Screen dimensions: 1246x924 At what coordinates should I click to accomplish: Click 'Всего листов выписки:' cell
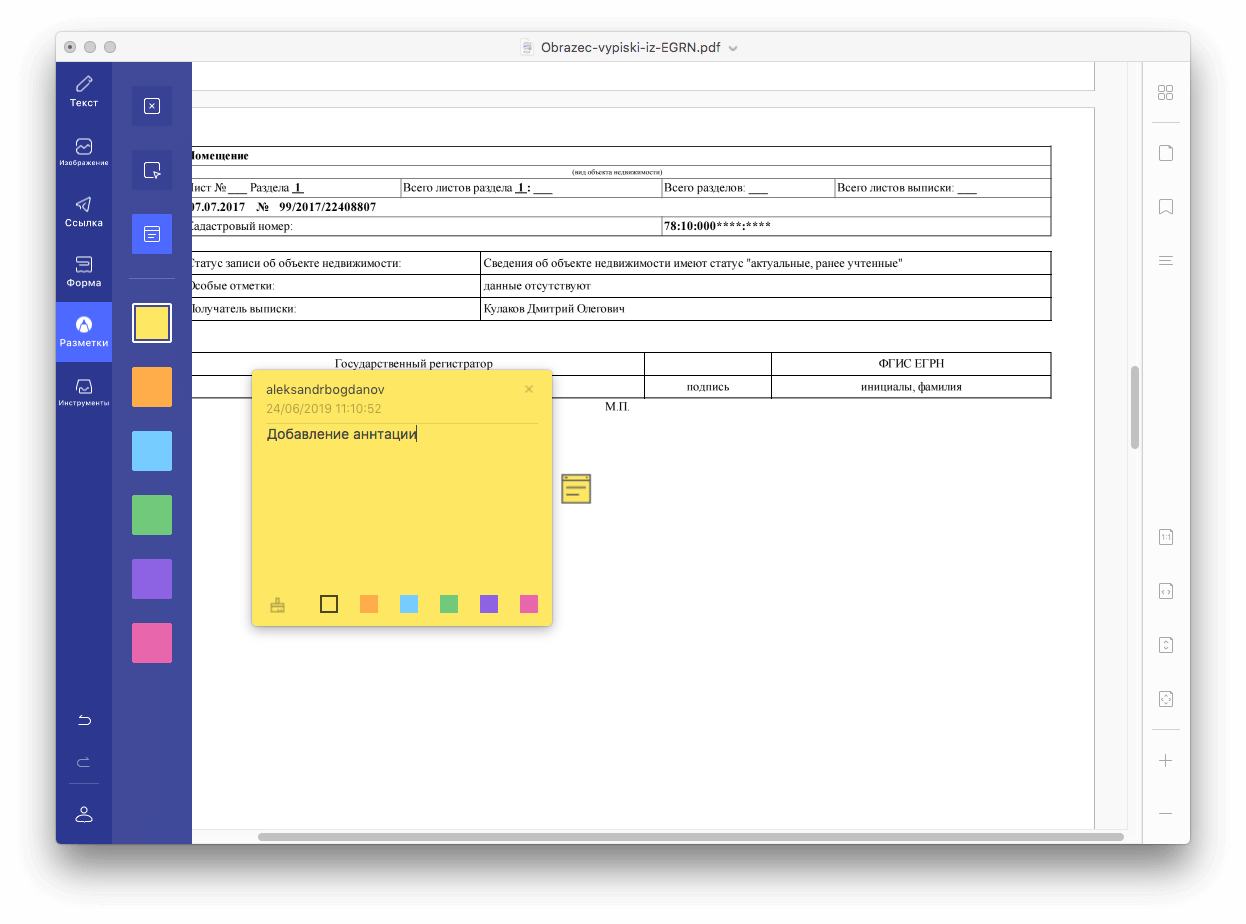pyautogui.click(x=942, y=187)
